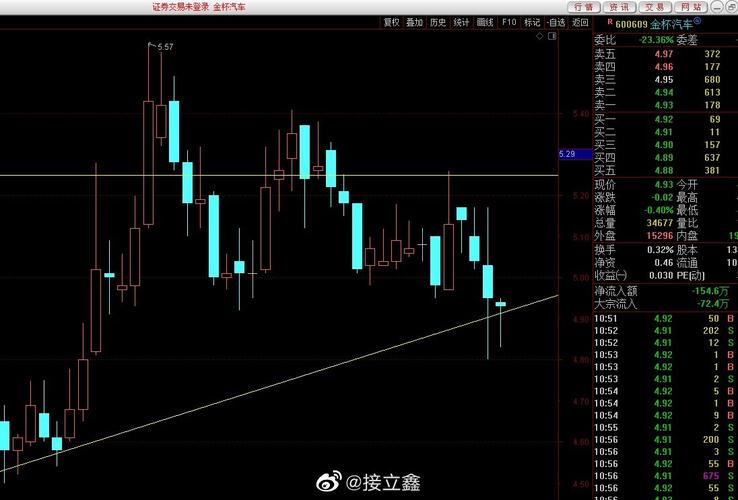The height and width of the screenshot is (500, 738).
Task: Open the 网站 website tab
Action: [690, 7]
